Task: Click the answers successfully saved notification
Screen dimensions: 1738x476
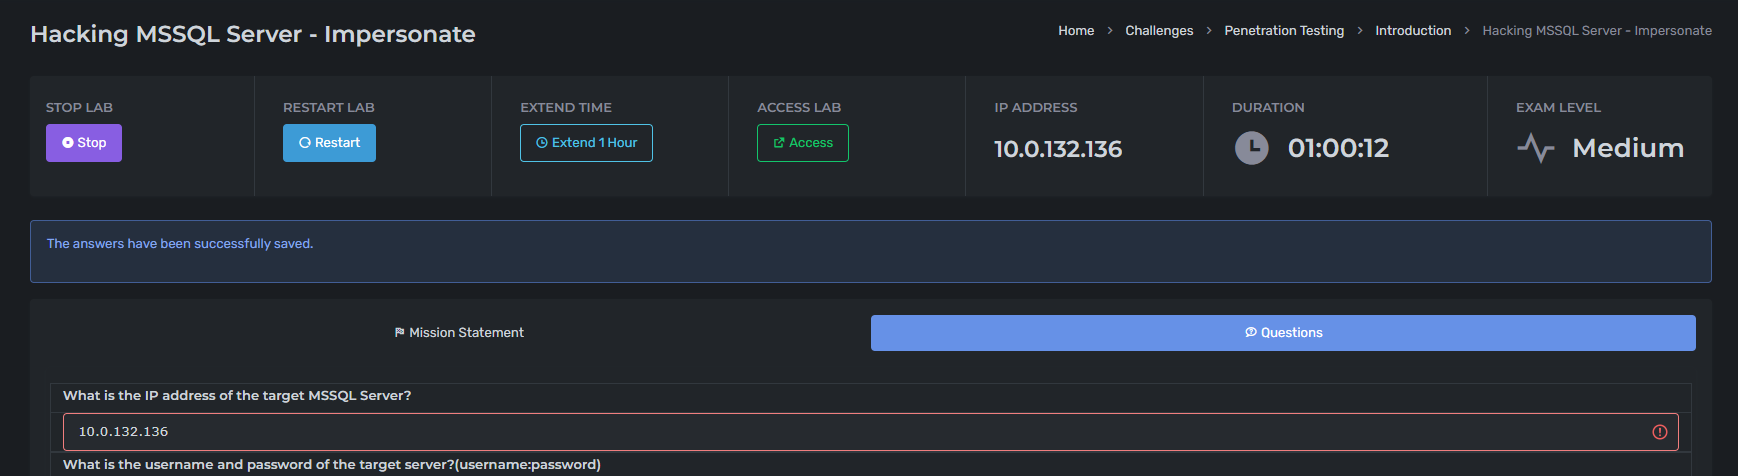Action: (x=180, y=244)
